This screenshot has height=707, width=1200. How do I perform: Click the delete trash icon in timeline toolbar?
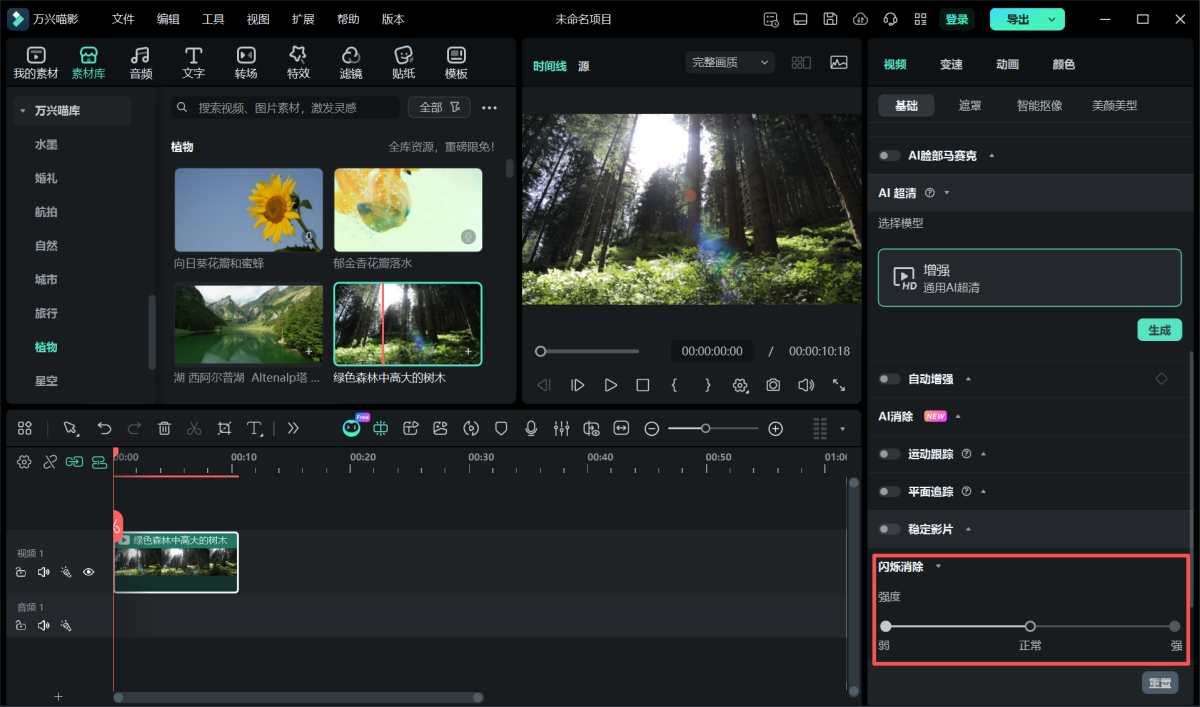(x=164, y=428)
